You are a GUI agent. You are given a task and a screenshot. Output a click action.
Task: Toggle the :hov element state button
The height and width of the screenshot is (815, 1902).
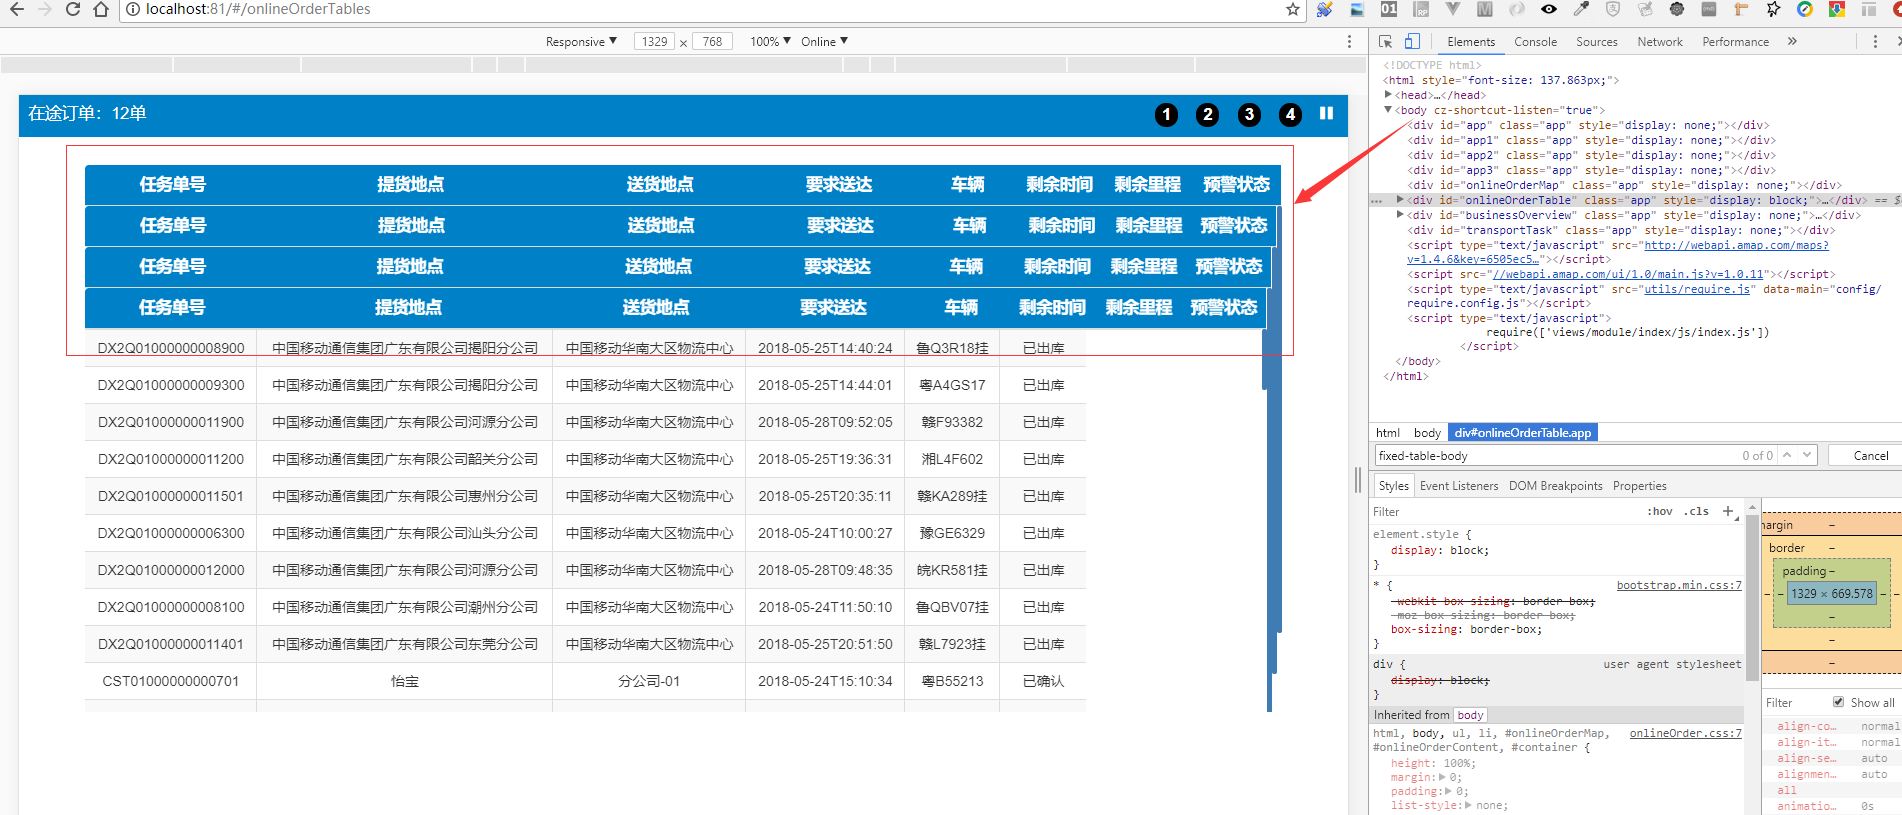click(1660, 511)
